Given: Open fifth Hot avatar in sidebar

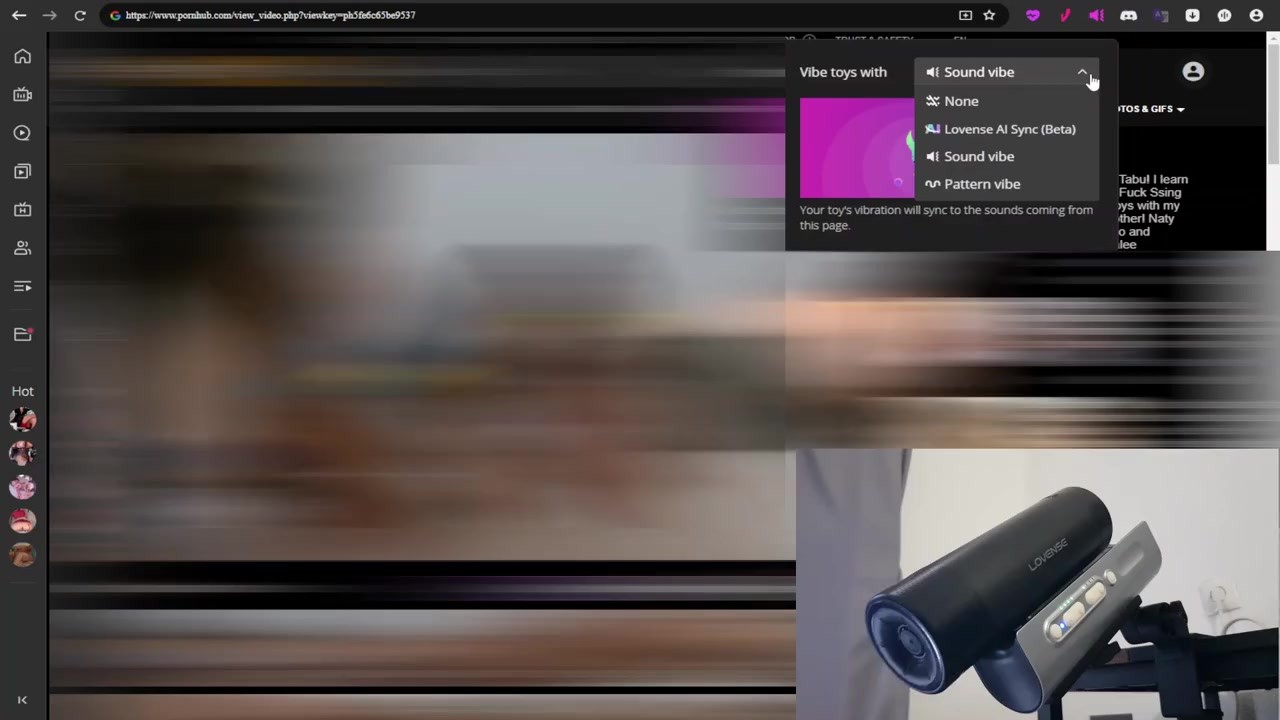Looking at the screenshot, I should [22, 554].
